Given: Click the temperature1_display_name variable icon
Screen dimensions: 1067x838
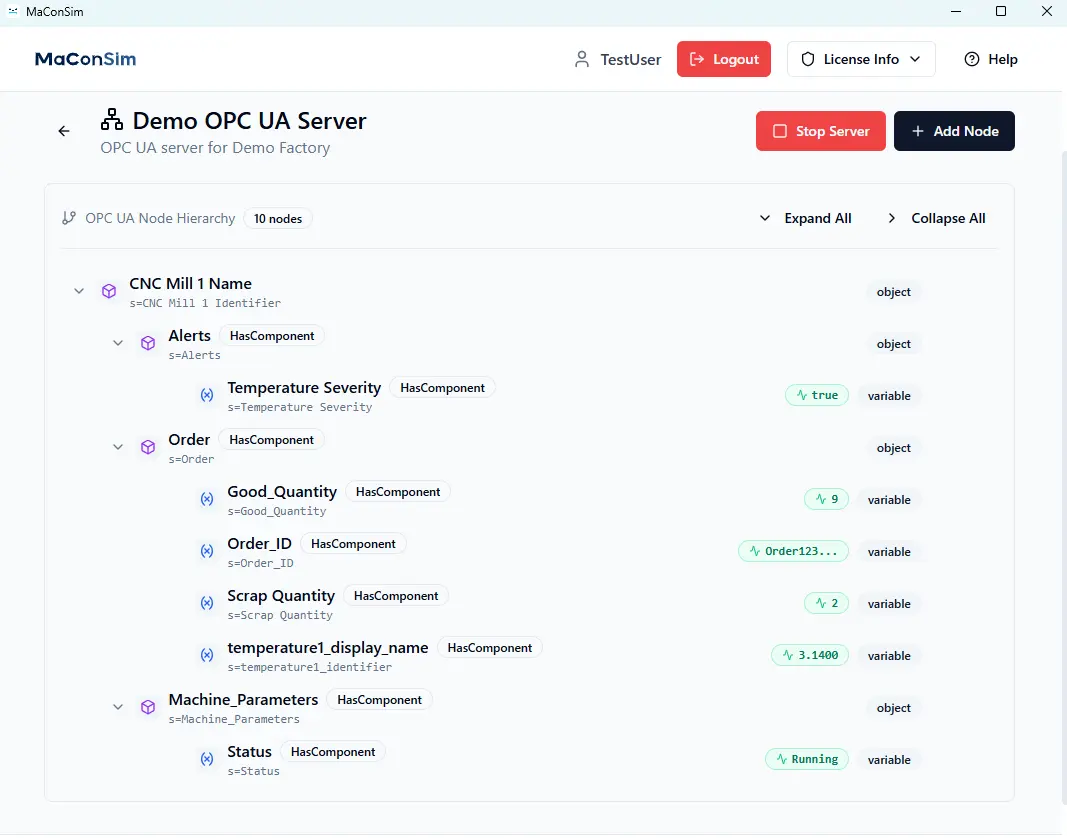Looking at the screenshot, I should [x=207, y=655].
